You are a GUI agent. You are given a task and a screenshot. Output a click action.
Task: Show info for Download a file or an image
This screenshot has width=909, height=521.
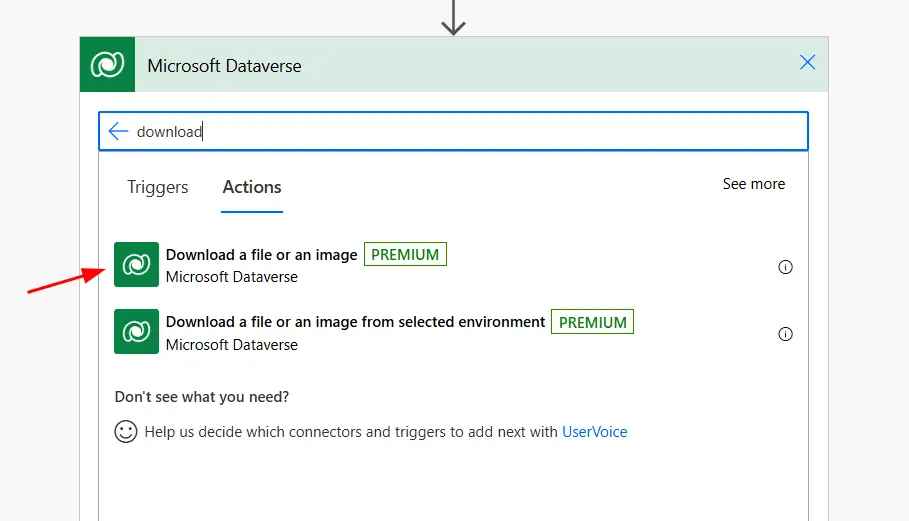785,267
